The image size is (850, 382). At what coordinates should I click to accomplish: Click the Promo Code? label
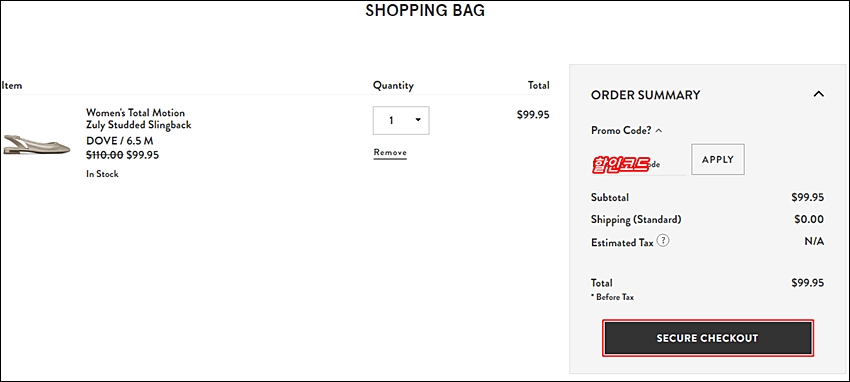click(622, 131)
